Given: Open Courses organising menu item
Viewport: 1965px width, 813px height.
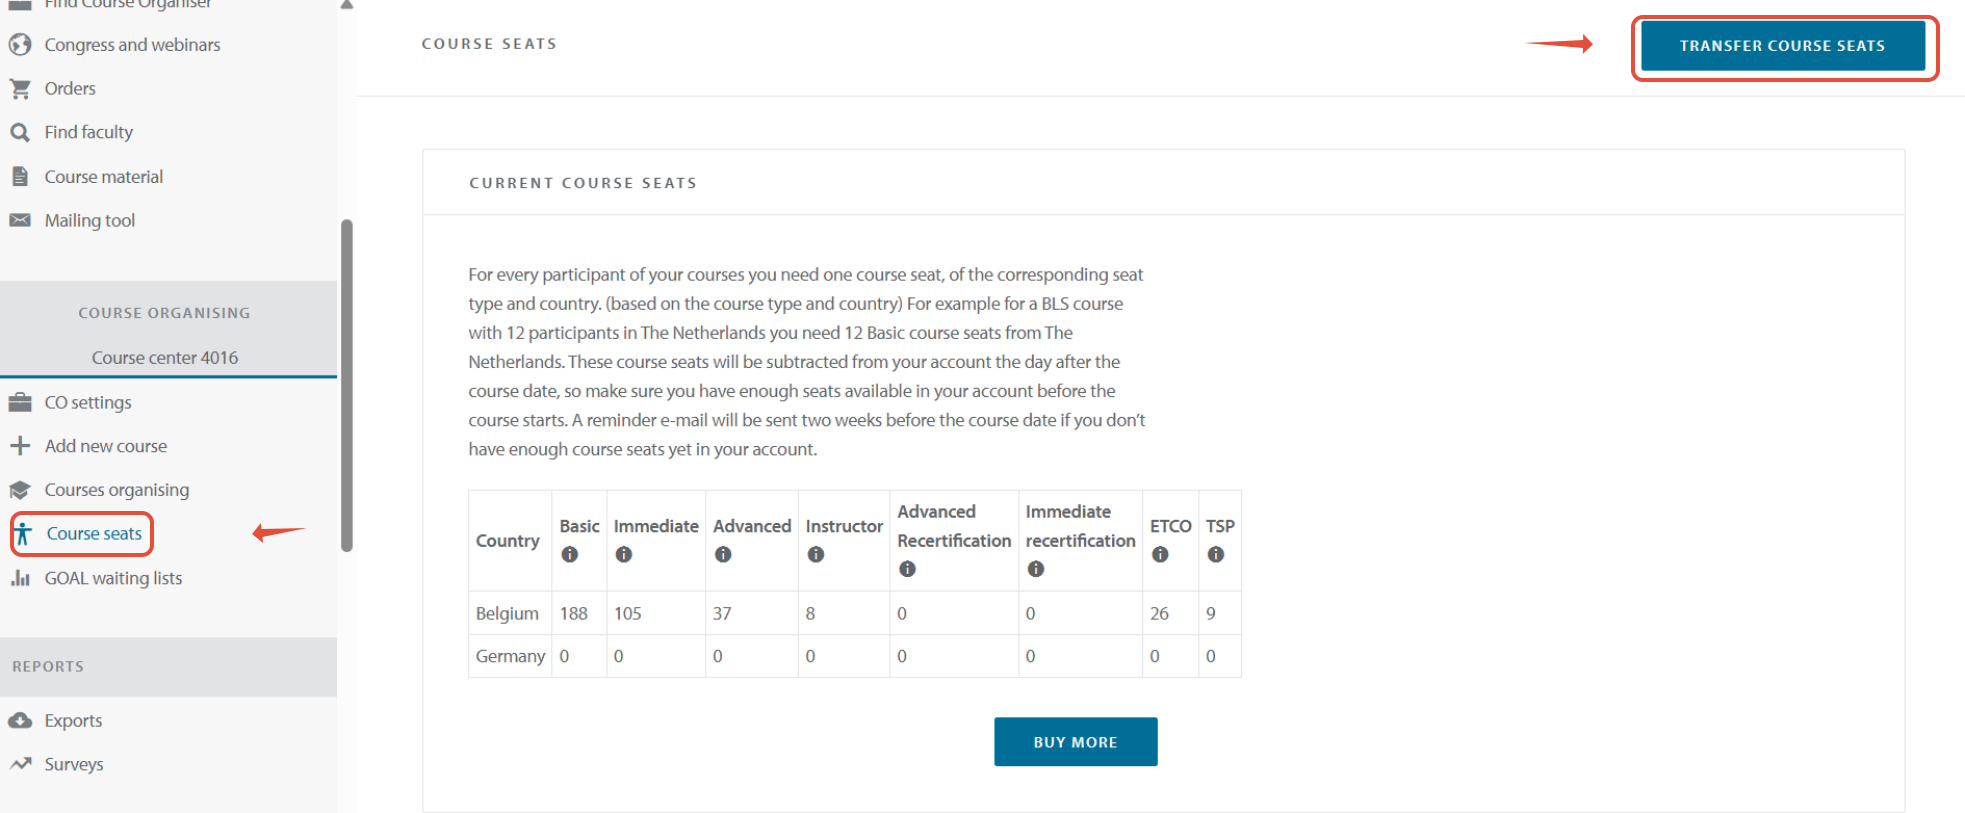Looking at the screenshot, I should tap(117, 490).
